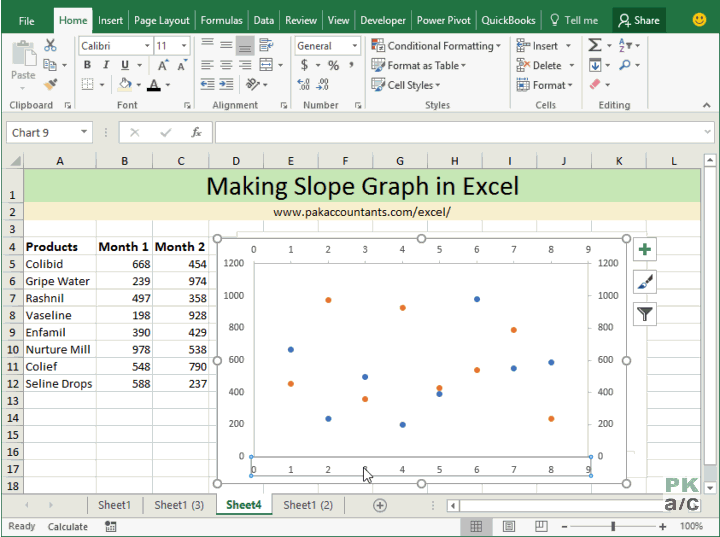Viewport: 720px width, 537px height.
Task: Switch to Sheet1 (3) worksheet tab
Action: pos(179,505)
